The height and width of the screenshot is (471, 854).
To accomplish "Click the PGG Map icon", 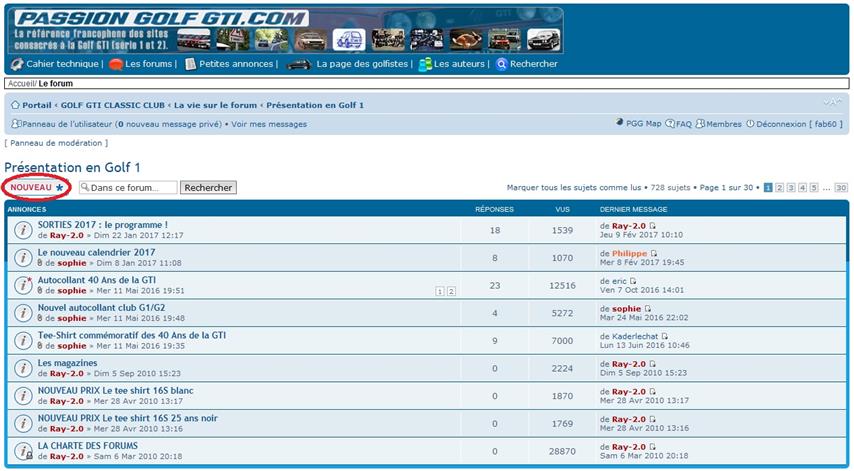I will [x=620, y=122].
